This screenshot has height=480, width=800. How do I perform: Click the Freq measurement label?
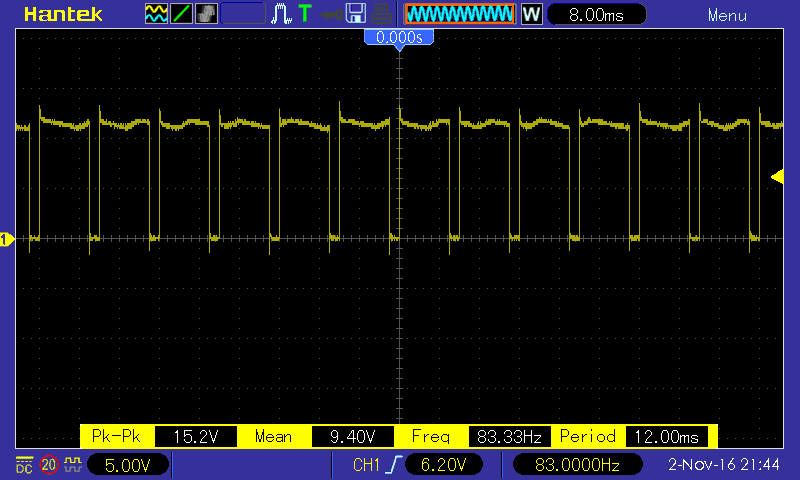431,437
